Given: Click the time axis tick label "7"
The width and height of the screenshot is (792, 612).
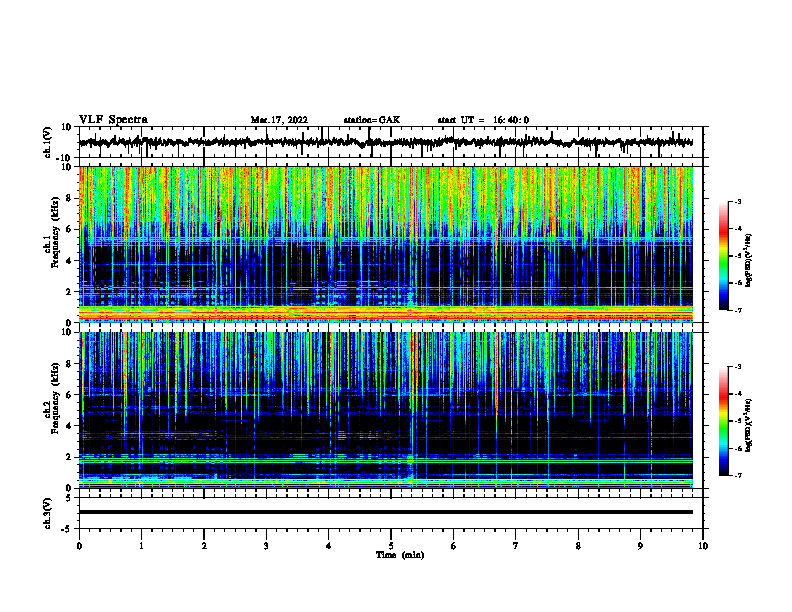Looking at the screenshot, I should (516, 546).
